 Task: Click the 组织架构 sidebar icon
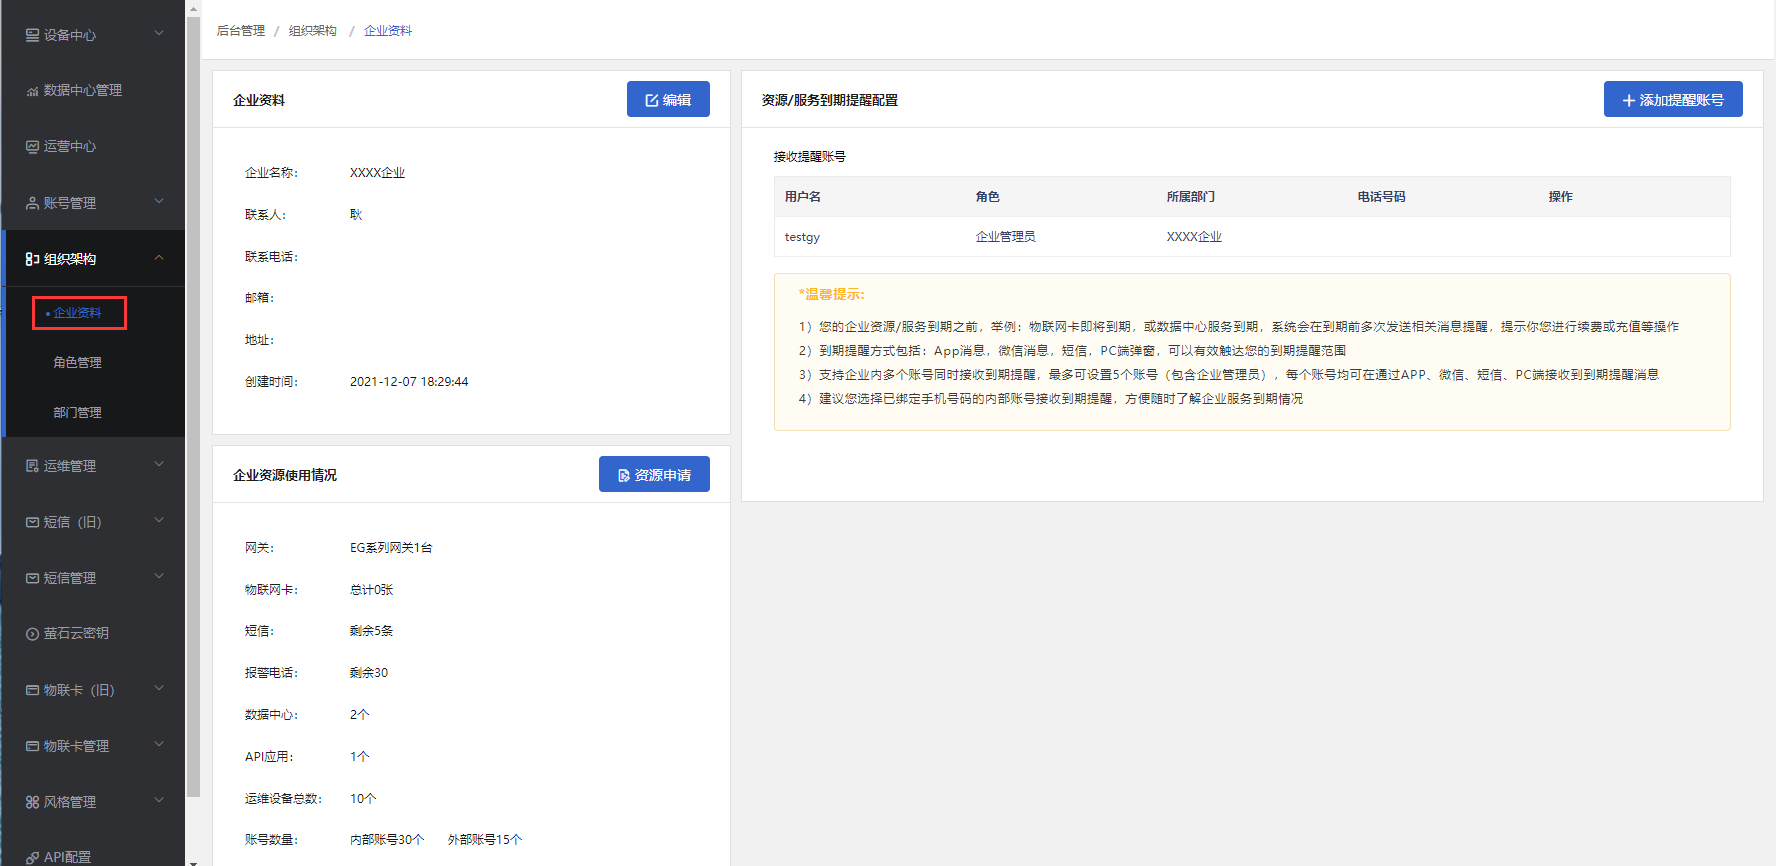[32, 259]
